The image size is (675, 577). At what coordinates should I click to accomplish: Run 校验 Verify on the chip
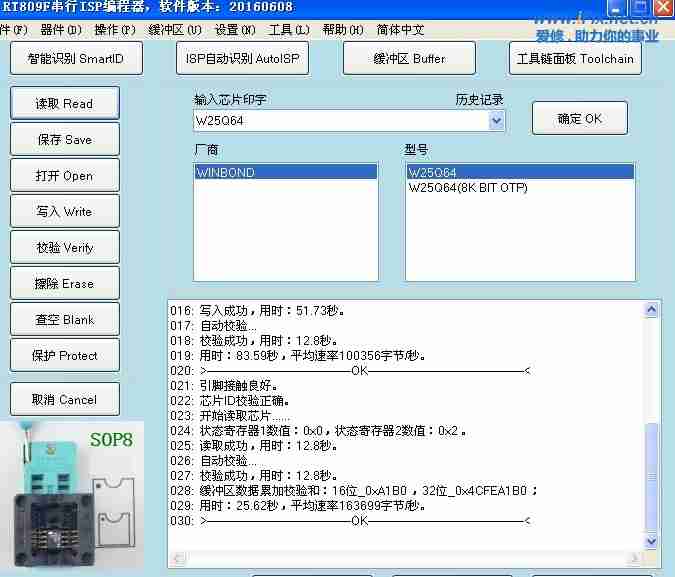(x=65, y=247)
